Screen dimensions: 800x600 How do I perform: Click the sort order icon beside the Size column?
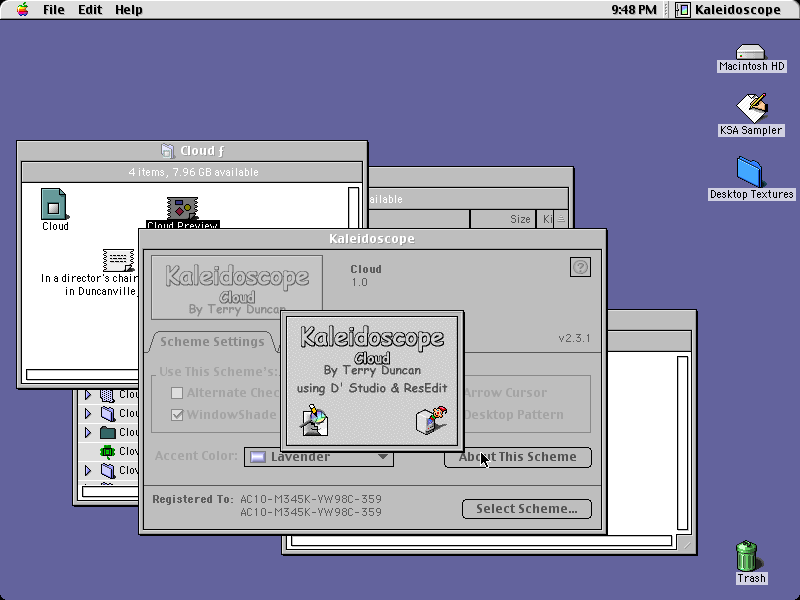pos(561,219)
